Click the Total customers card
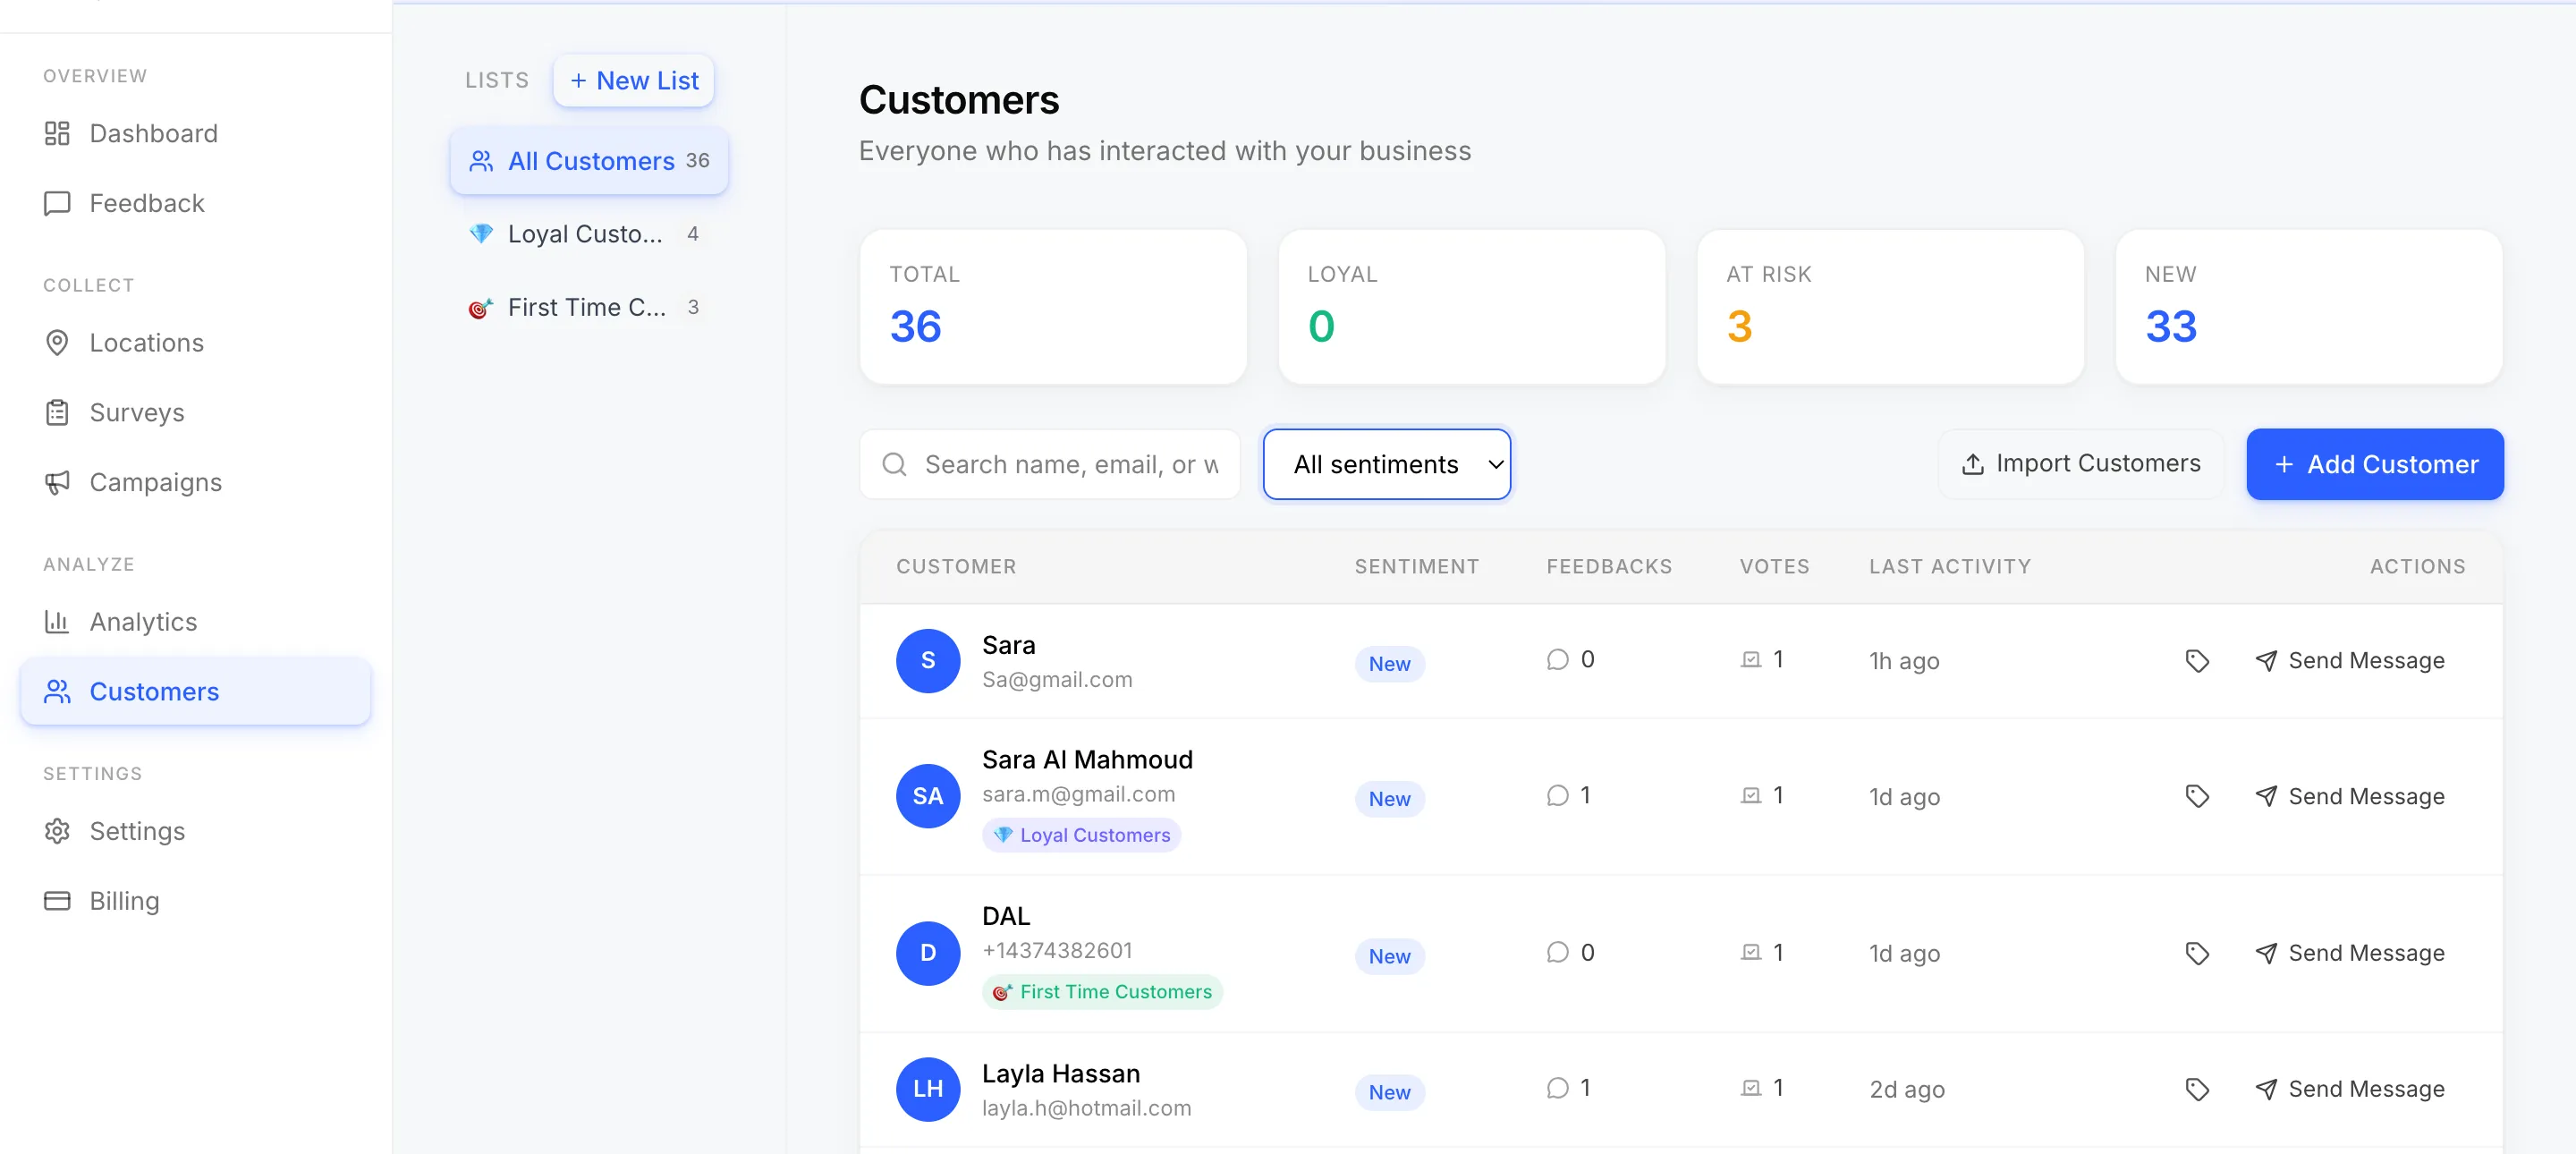Viewport: 2576px width, 1154px height. click(x=1053, y=307)
